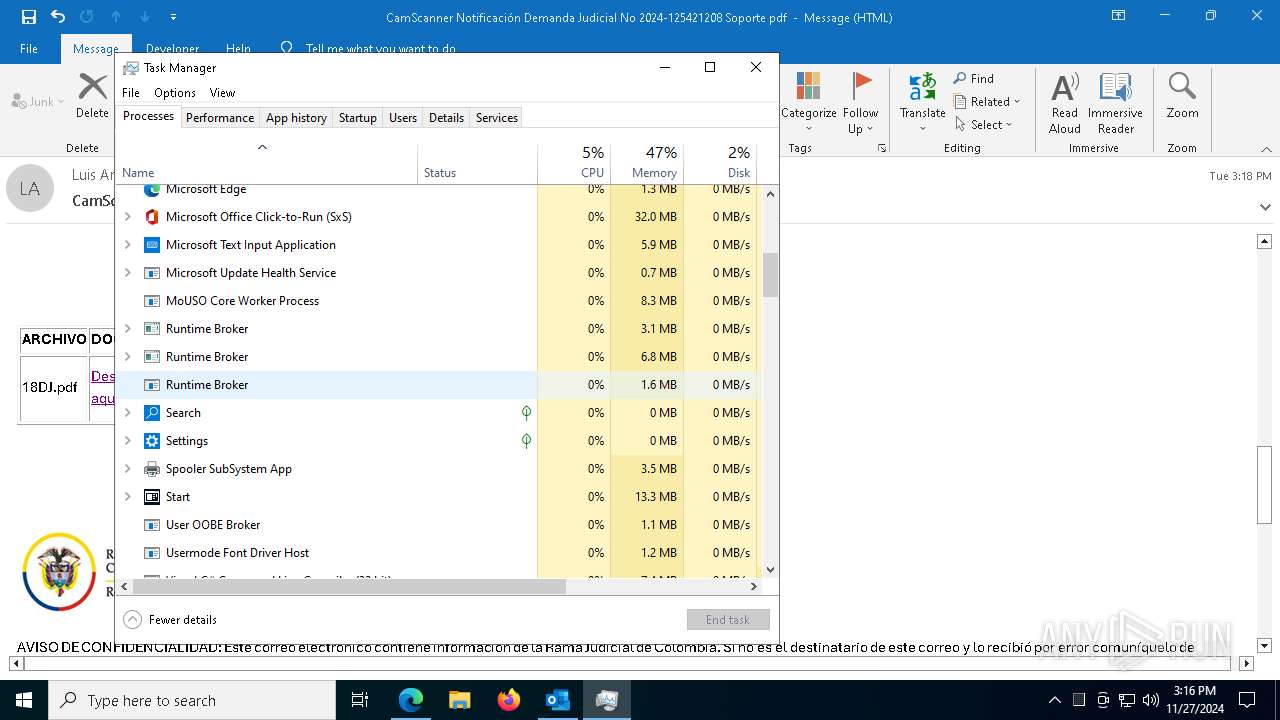Click the Start process icon

click(x=152, y=497)
